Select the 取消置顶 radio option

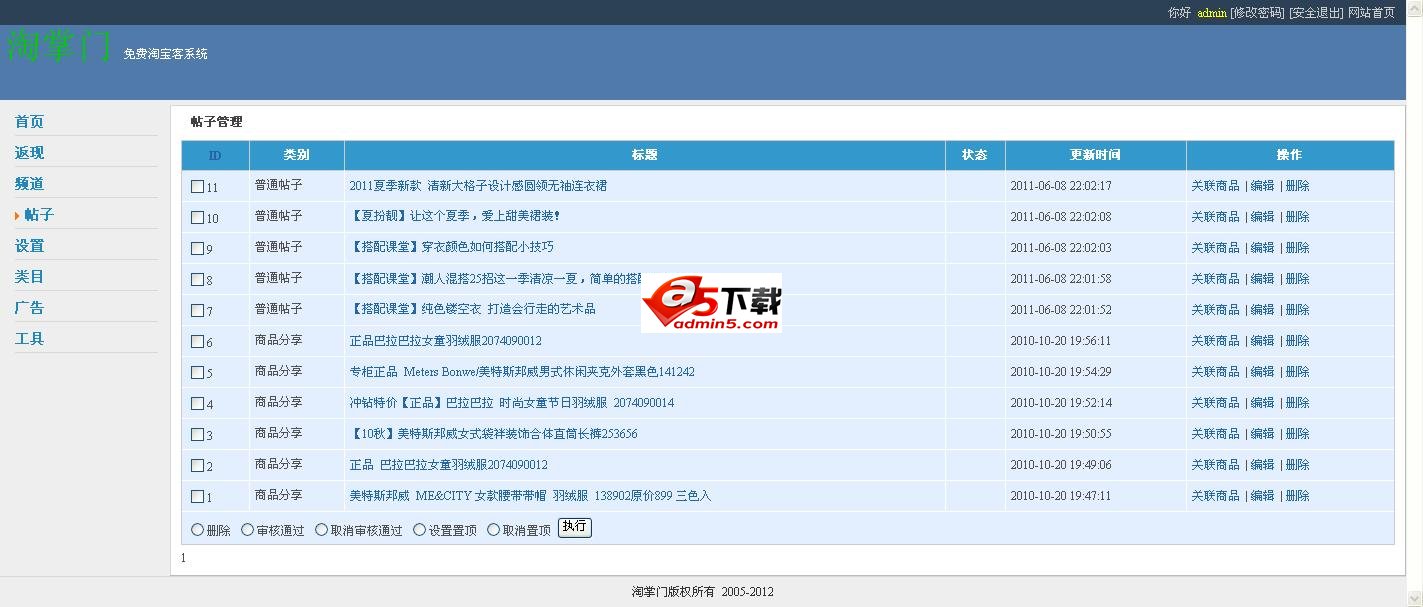tap(493, 530)
